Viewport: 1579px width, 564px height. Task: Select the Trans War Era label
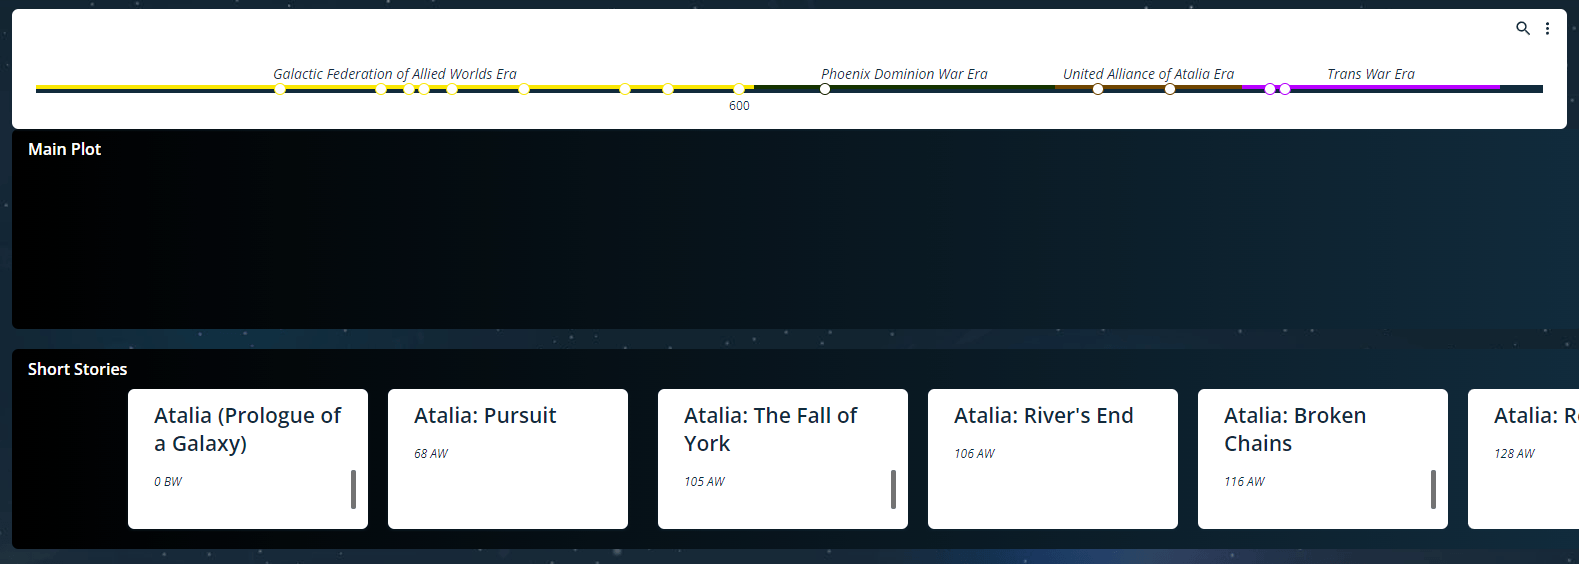click(1370, 74)
